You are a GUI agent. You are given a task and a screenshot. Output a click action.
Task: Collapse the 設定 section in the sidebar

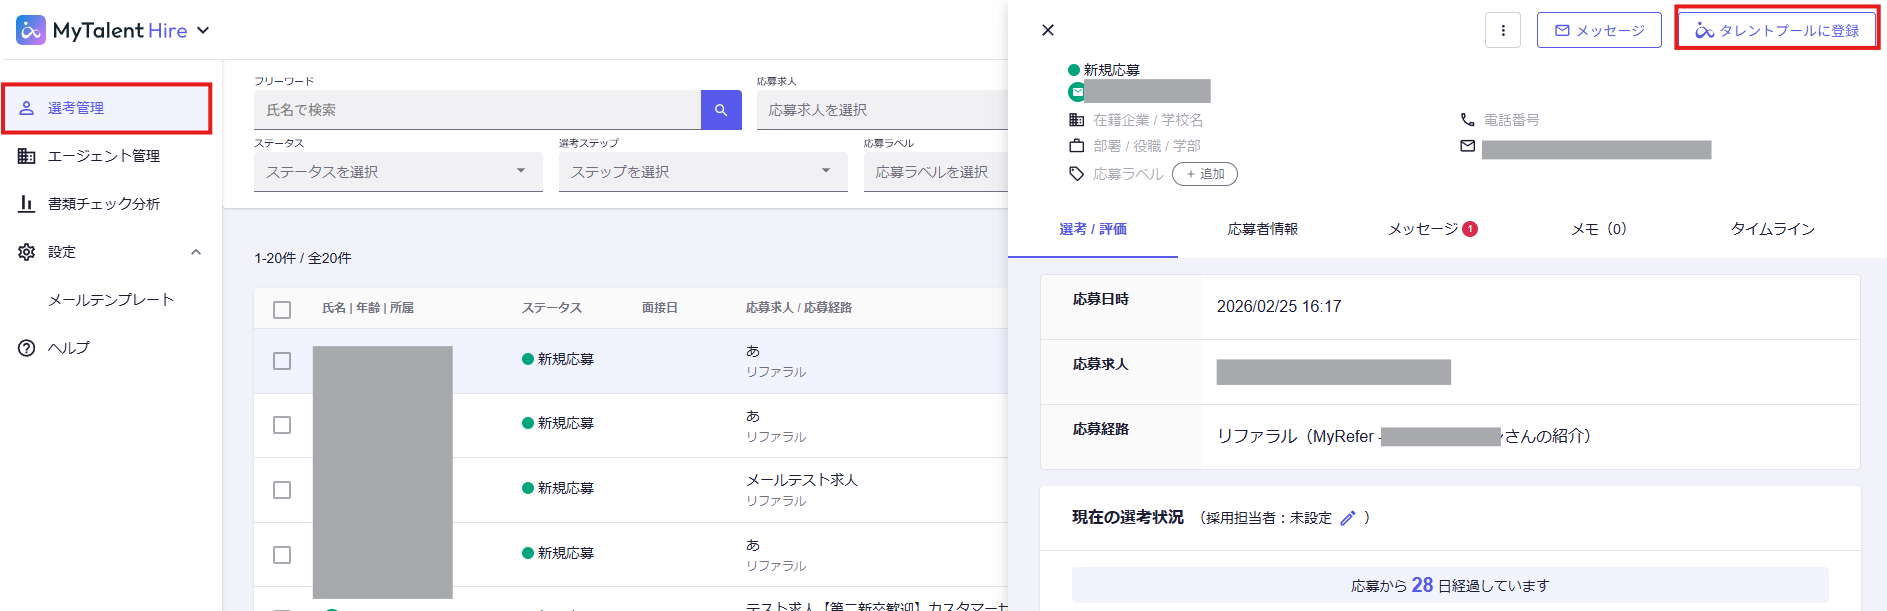(x=196, y=252)
